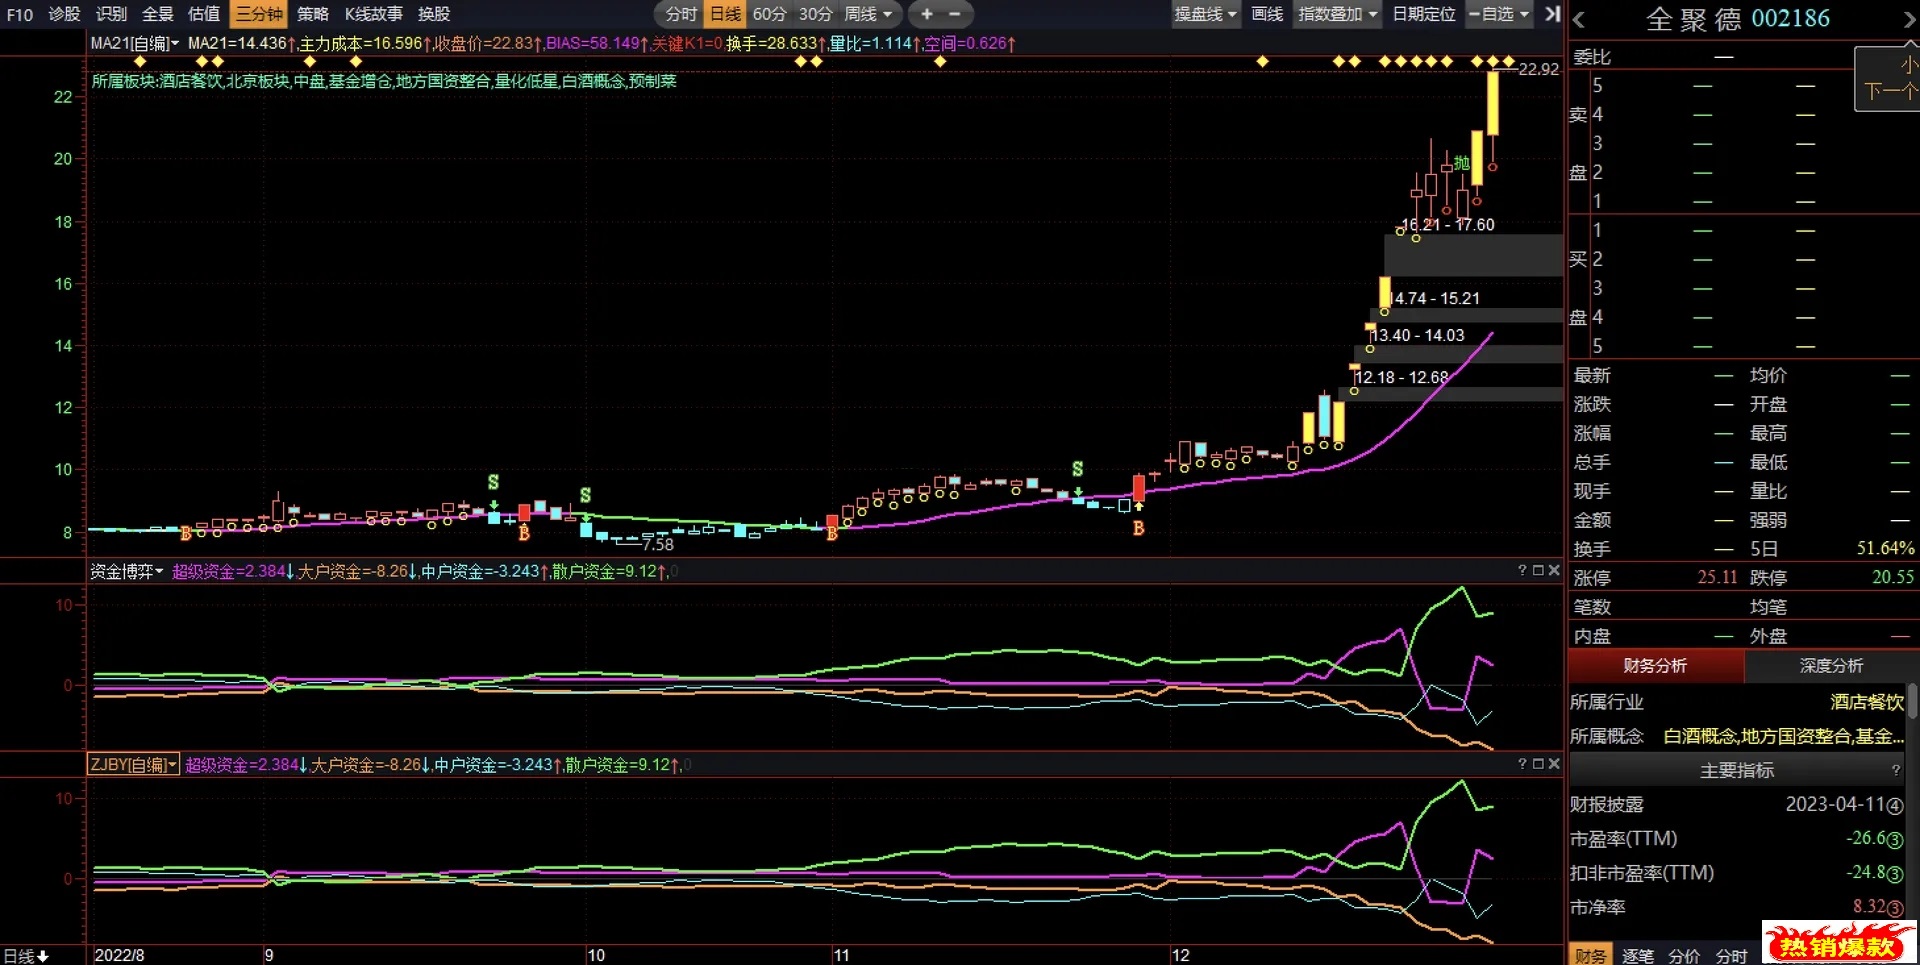Switch chart period to 60分
1920x965 pixels.
(769, 14)
